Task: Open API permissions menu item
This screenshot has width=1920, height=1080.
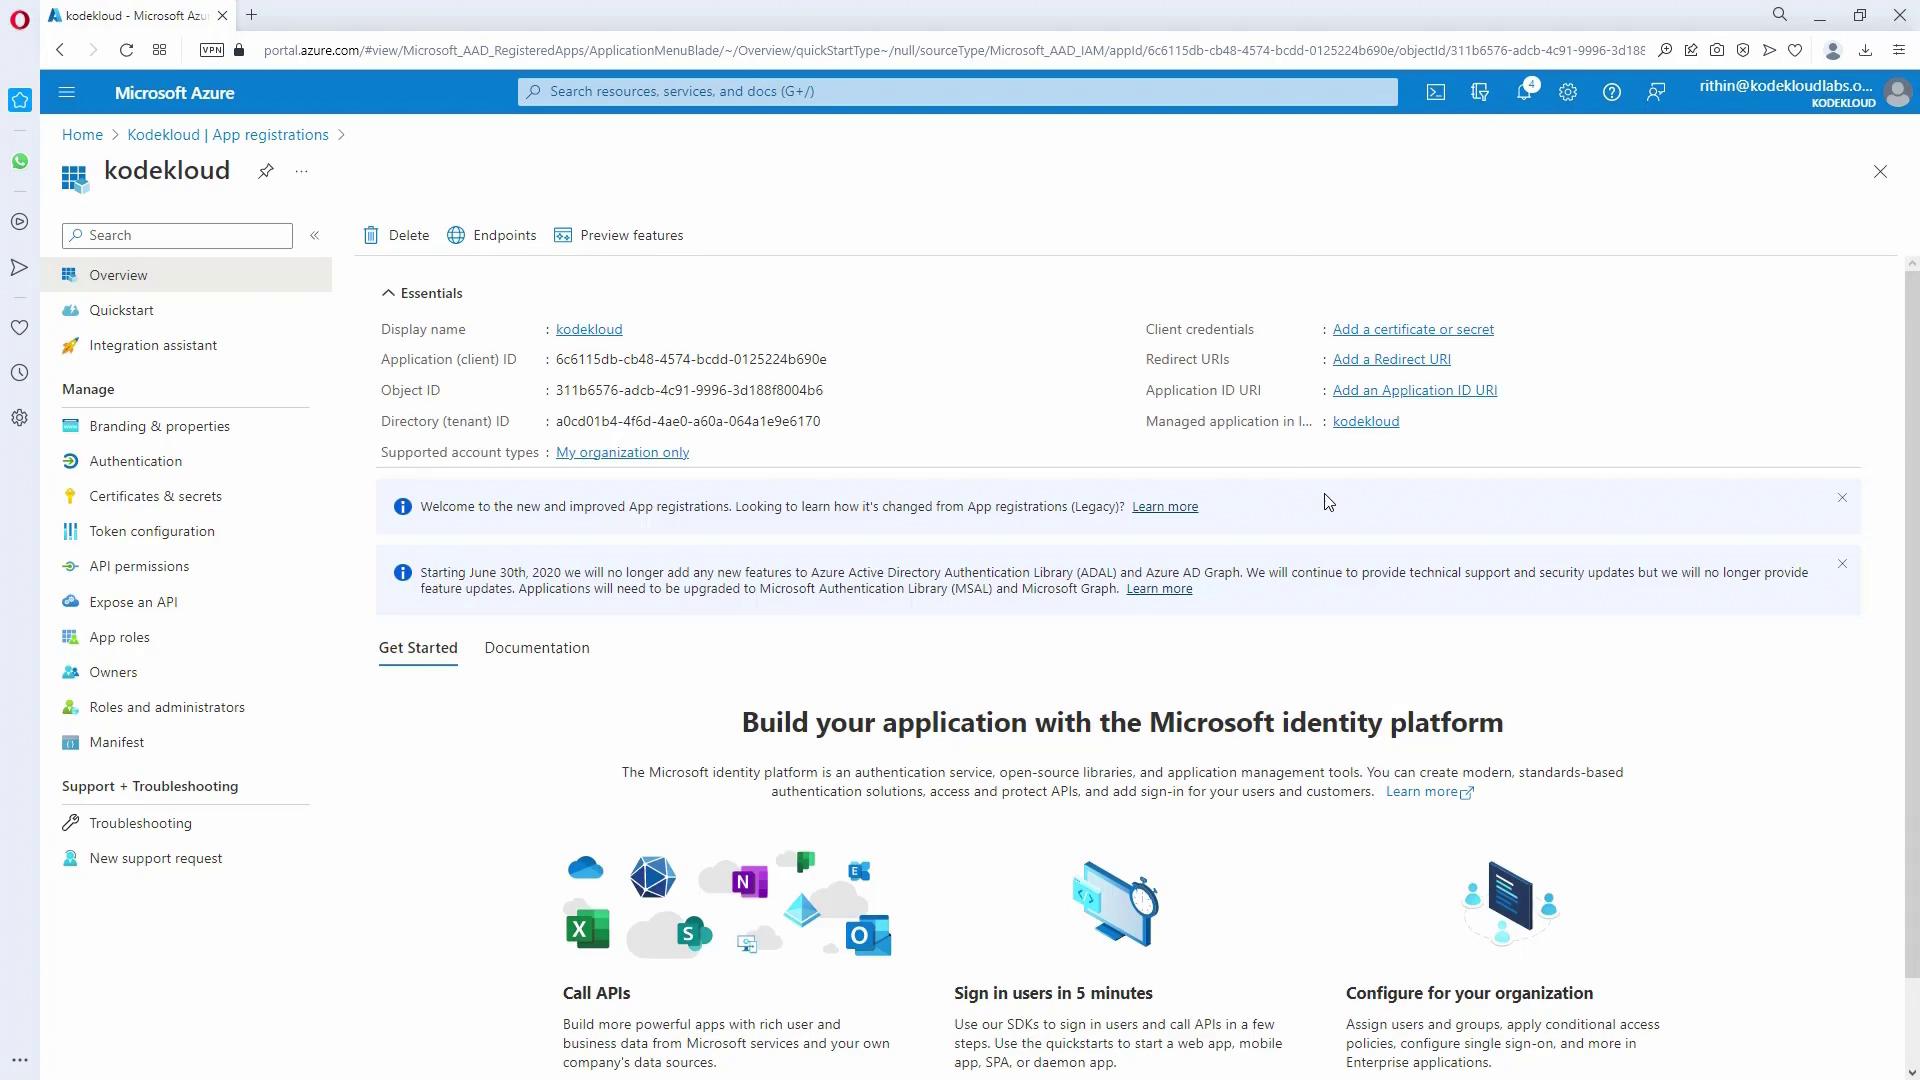Action: (139, 566)
